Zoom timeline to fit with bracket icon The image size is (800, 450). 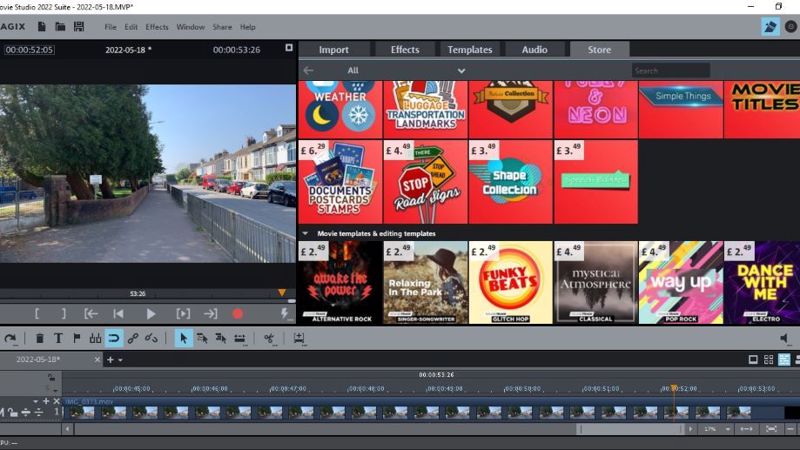[x=771, y=429]
